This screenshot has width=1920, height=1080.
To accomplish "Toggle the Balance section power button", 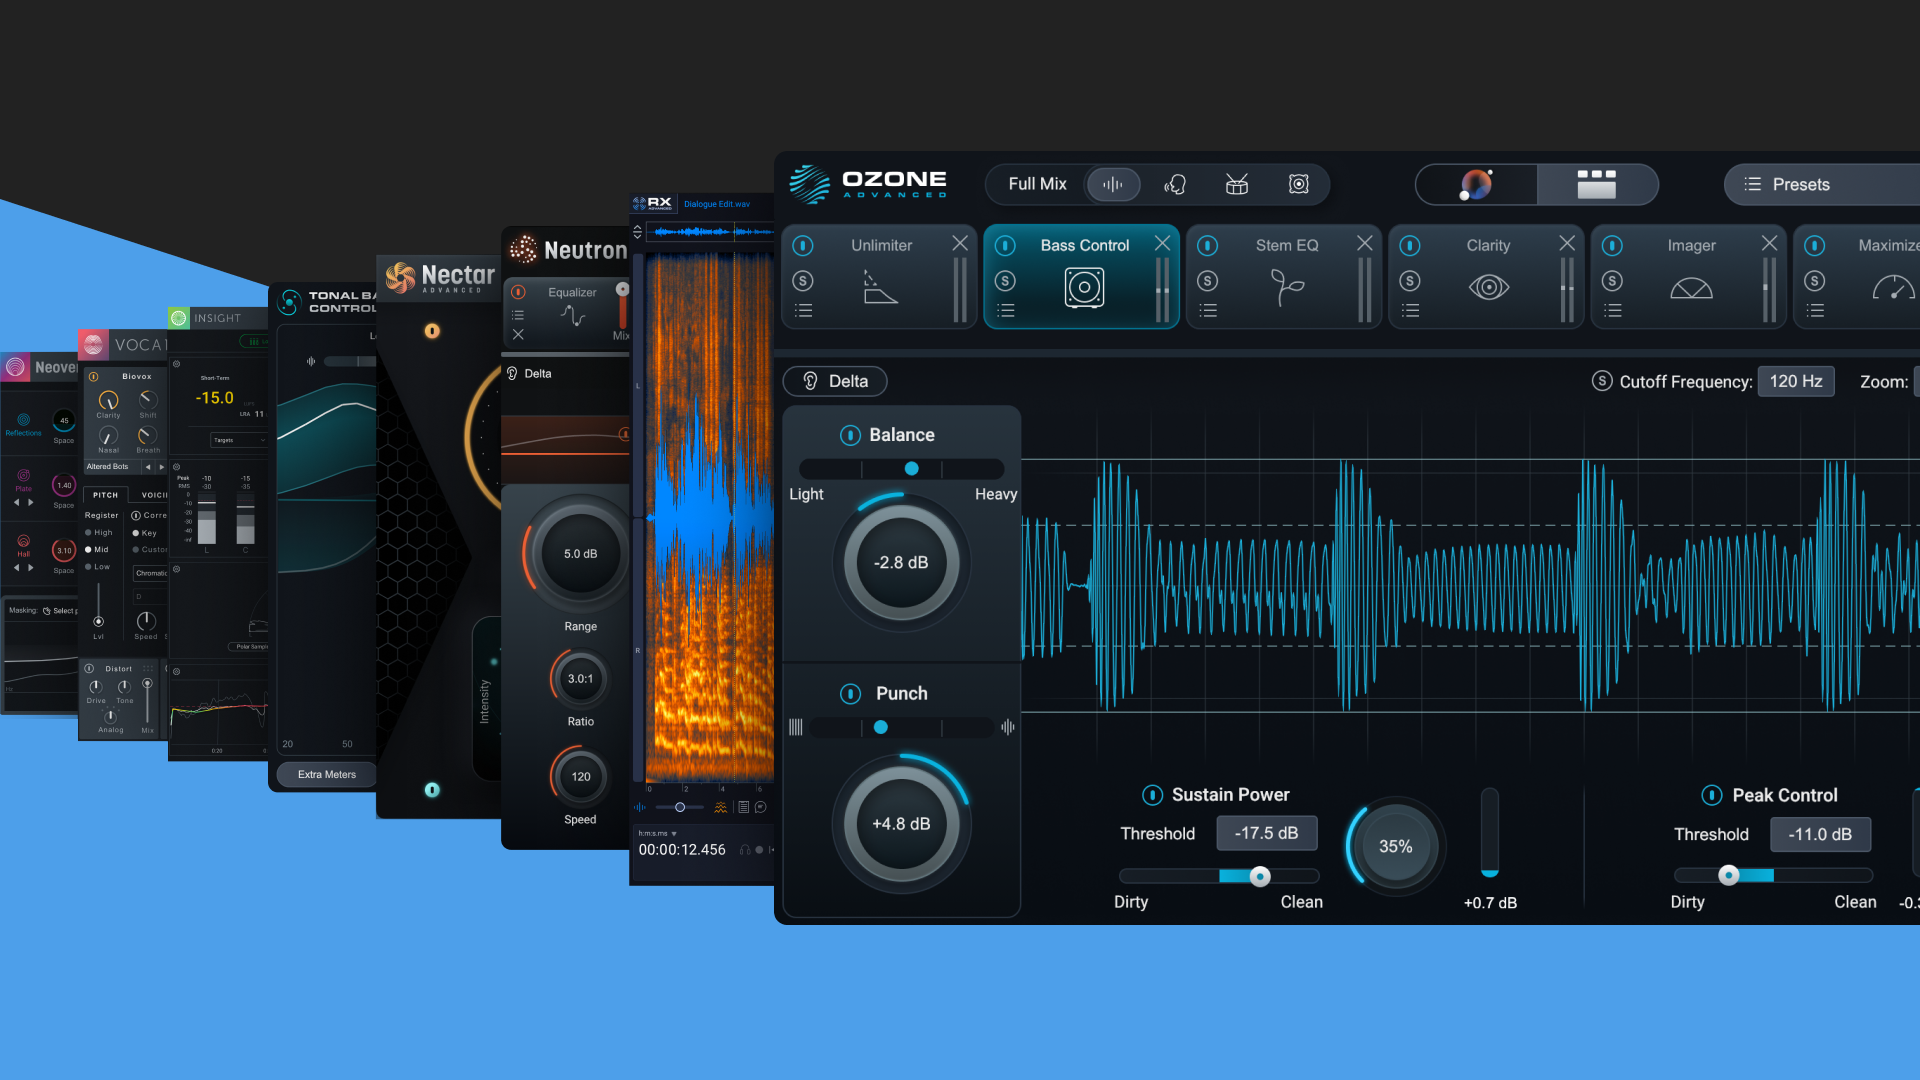I will (x=850, y=435).
